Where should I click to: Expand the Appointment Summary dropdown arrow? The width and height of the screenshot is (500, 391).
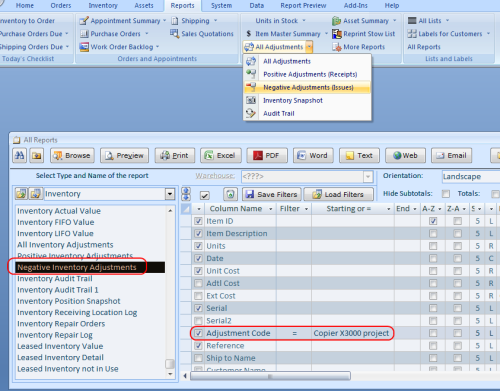(x=164, y=21)
